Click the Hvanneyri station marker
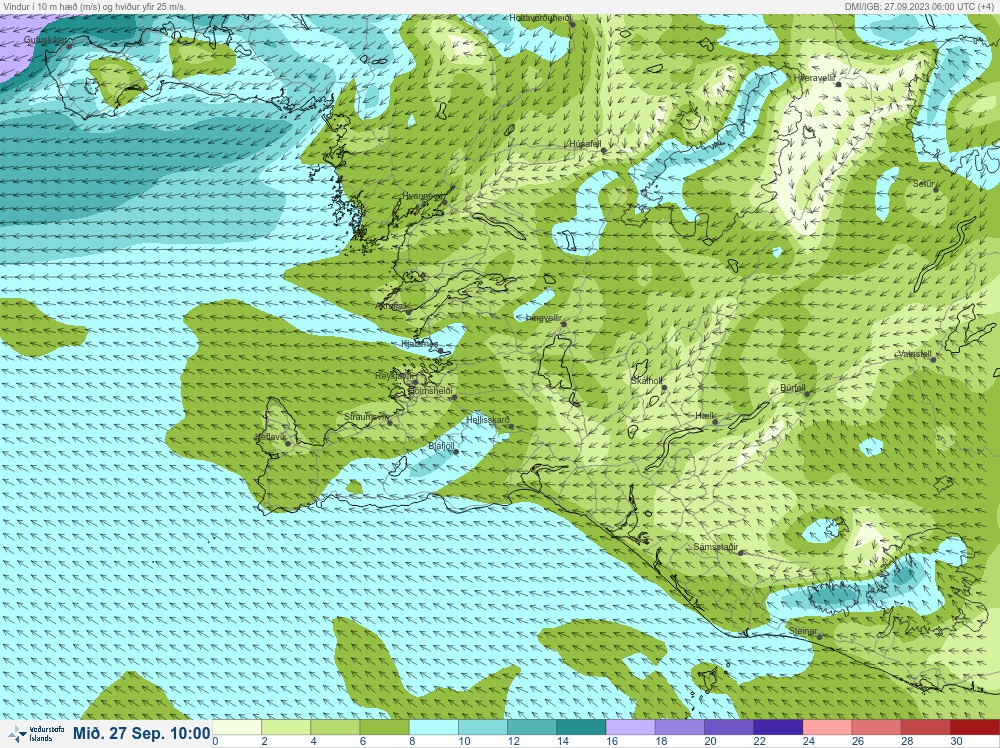The width and height of the screenshot is (1000, 748). click(445, 203)
